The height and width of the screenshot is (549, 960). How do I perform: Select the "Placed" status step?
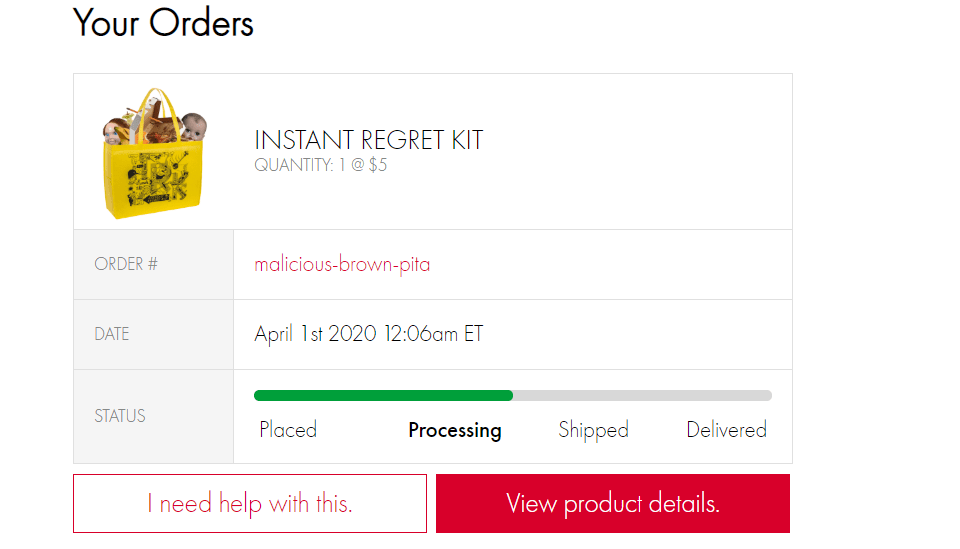point(288,430)
